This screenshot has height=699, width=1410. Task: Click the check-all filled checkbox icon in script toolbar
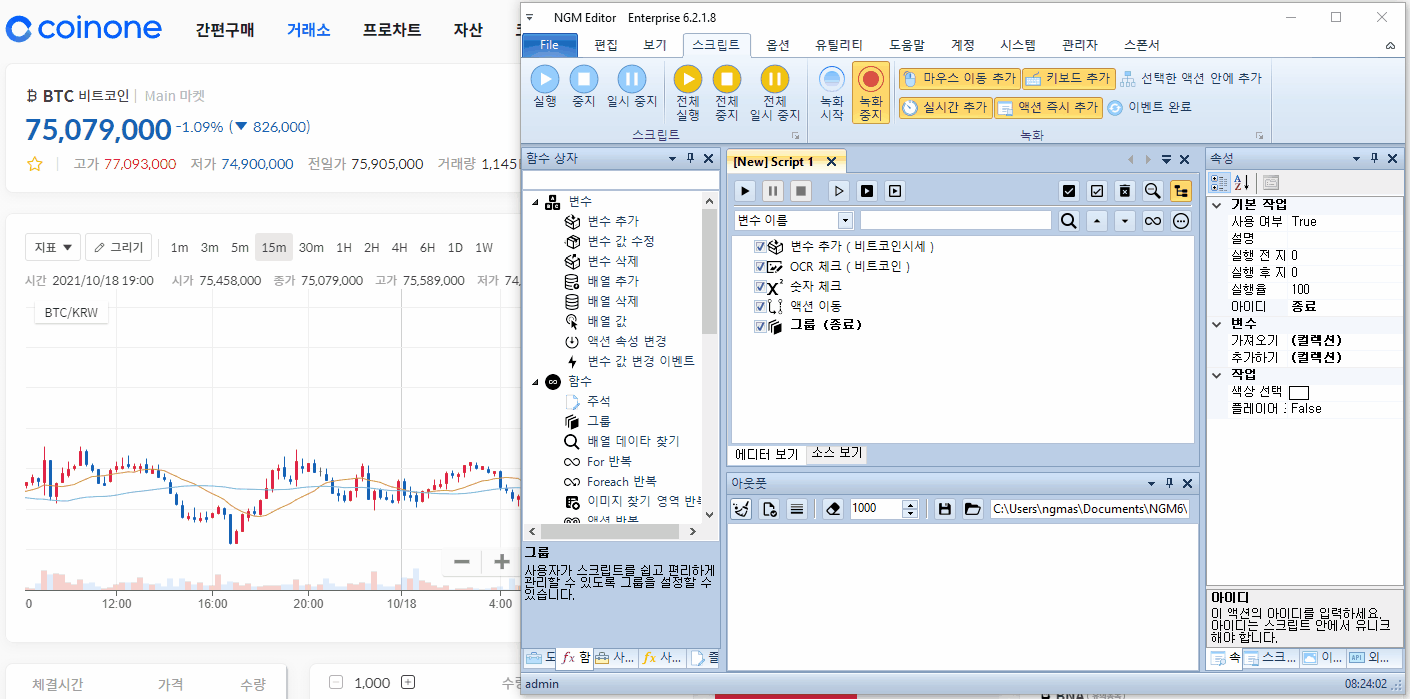[1069, 191]
